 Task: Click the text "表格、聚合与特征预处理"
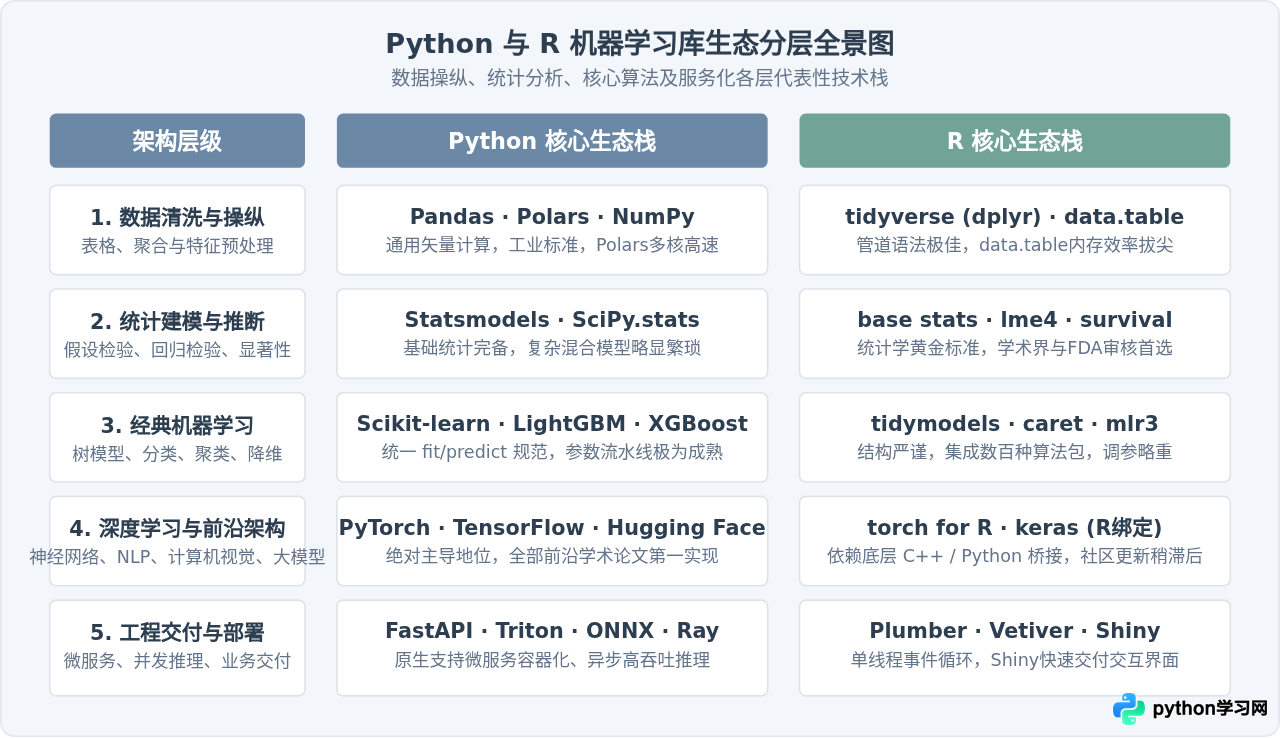177,246
